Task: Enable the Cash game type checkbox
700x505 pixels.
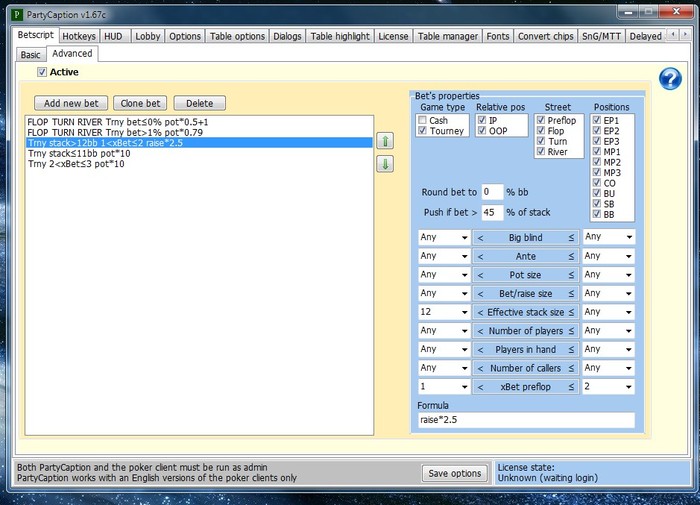Action: tap(423, 120)
